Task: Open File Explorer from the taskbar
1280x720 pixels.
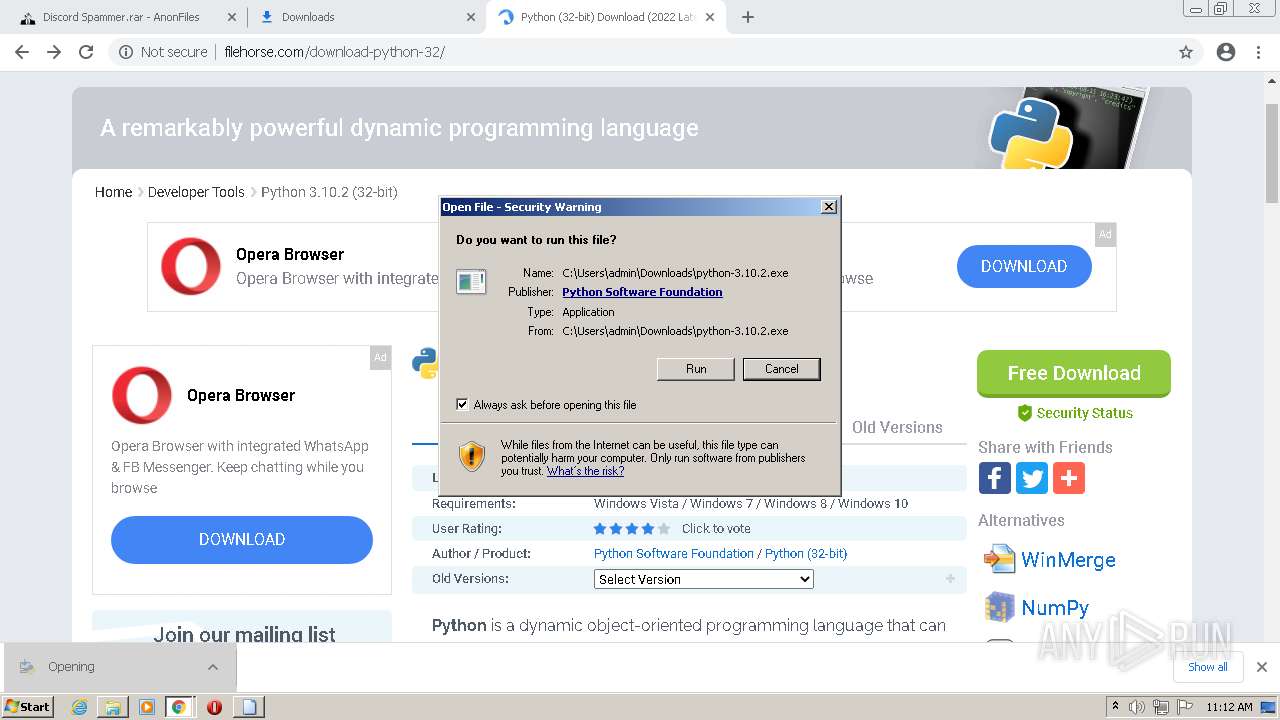Action: 113,707
